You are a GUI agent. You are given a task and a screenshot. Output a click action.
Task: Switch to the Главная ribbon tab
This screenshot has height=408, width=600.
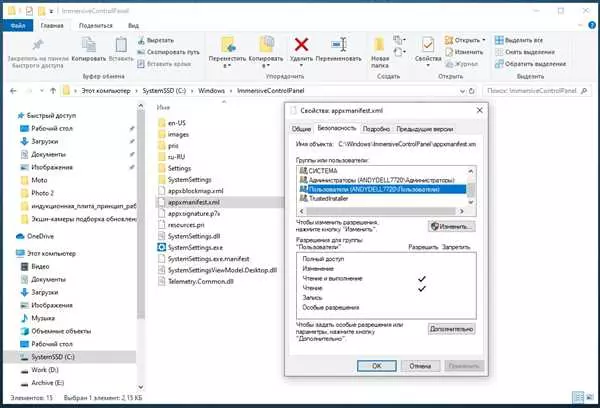point(52,25)
